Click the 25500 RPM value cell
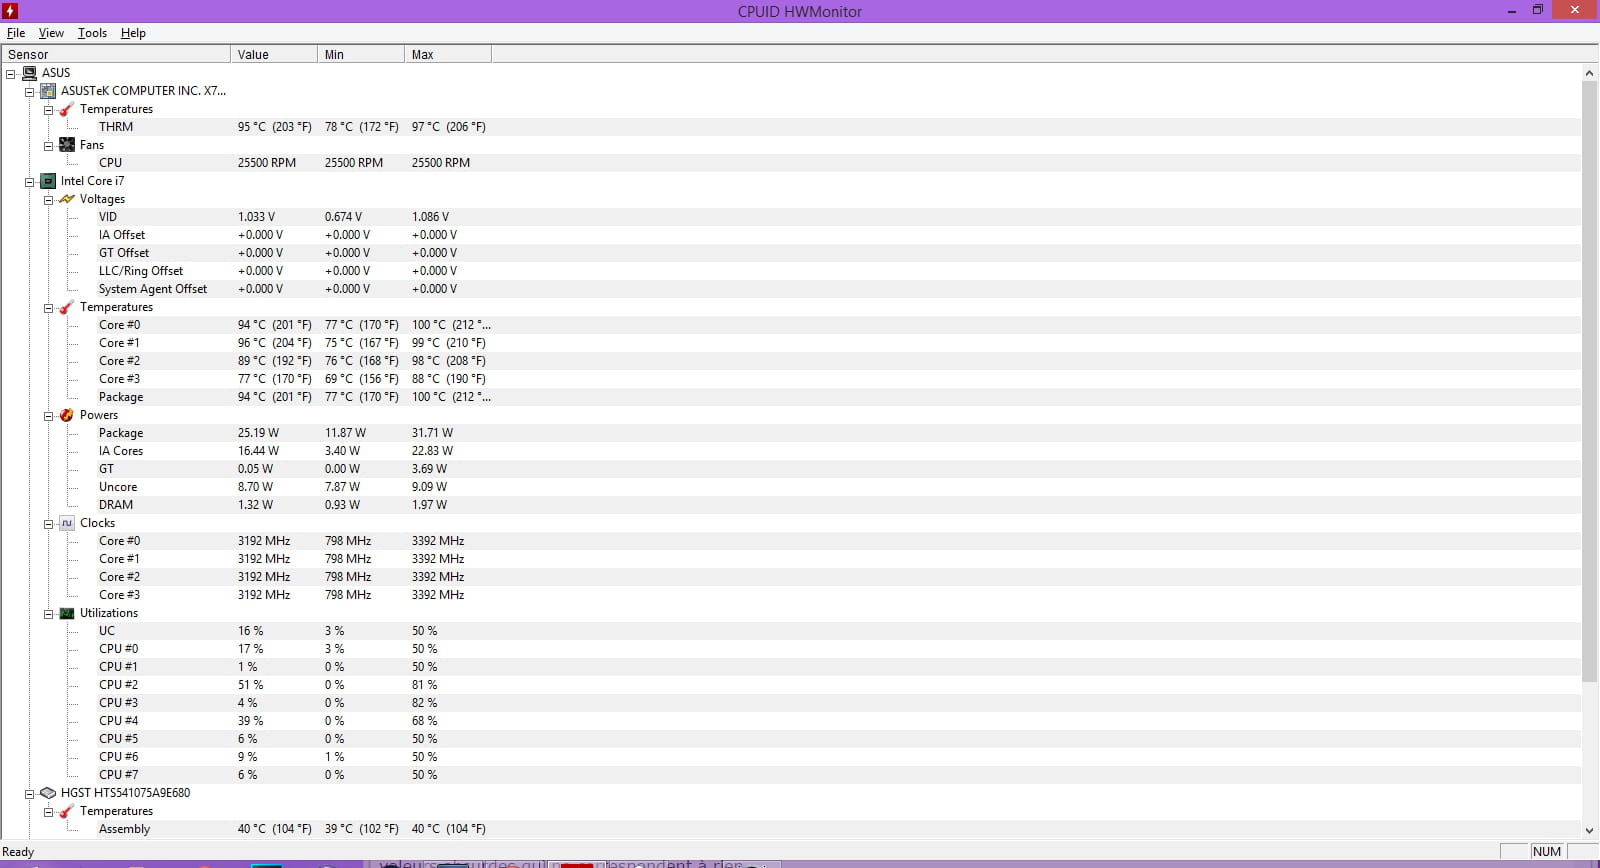This screenshot has width=1600, height=868. pyautogui.click(x=267, y=163)
